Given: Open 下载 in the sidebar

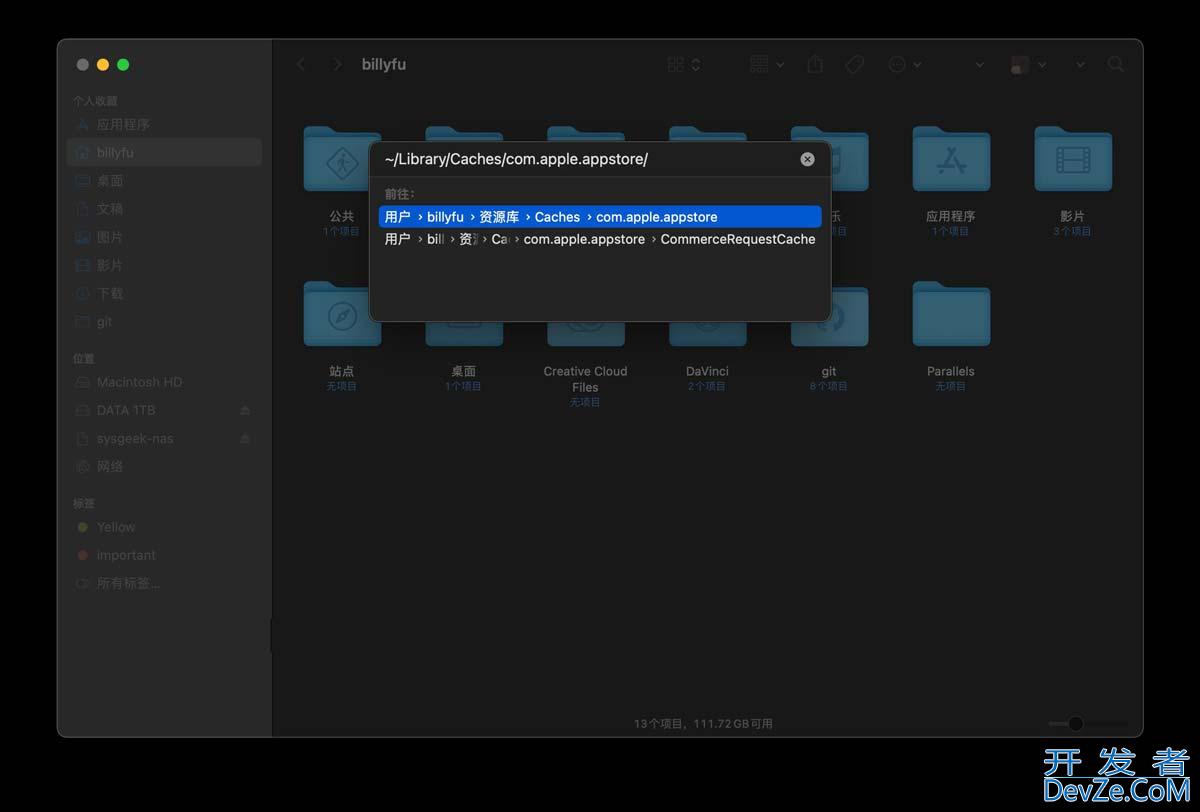Looking at the screenshot, I should 164,293.
